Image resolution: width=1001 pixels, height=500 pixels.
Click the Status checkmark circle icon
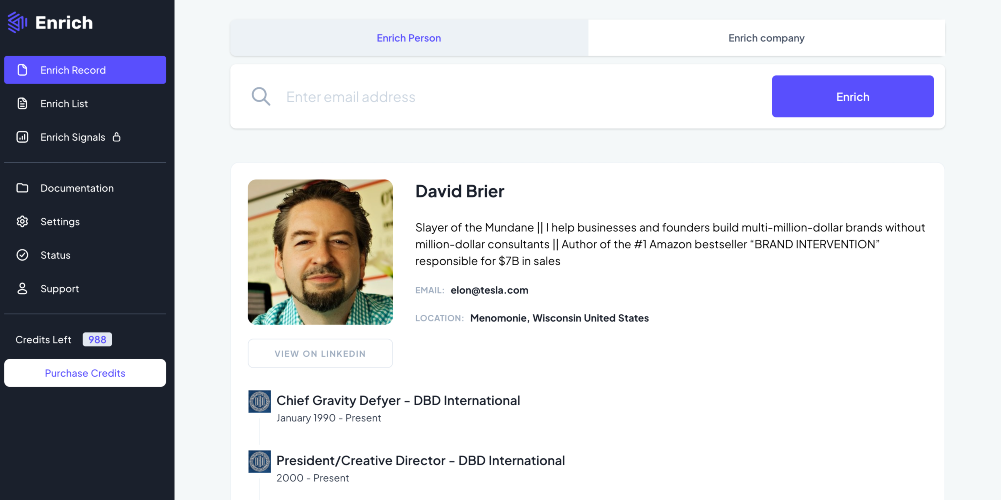click(22, 255)
